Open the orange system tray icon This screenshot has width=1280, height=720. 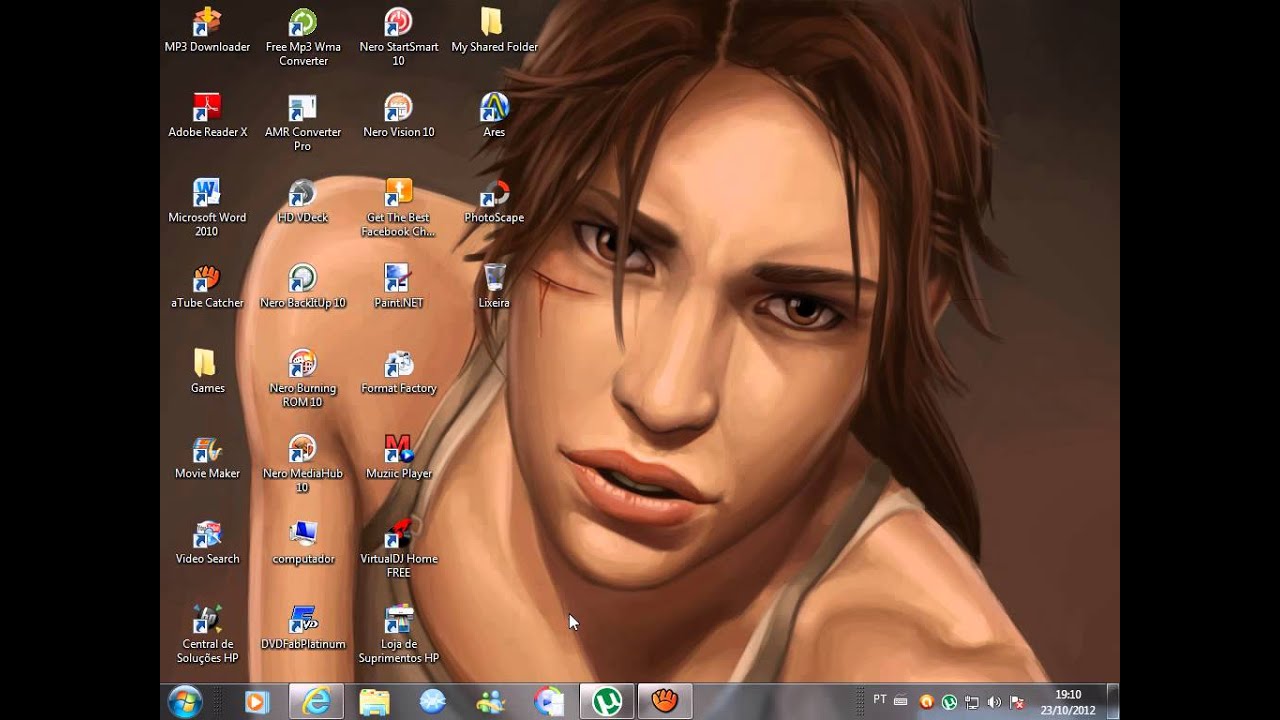point(927,702)
